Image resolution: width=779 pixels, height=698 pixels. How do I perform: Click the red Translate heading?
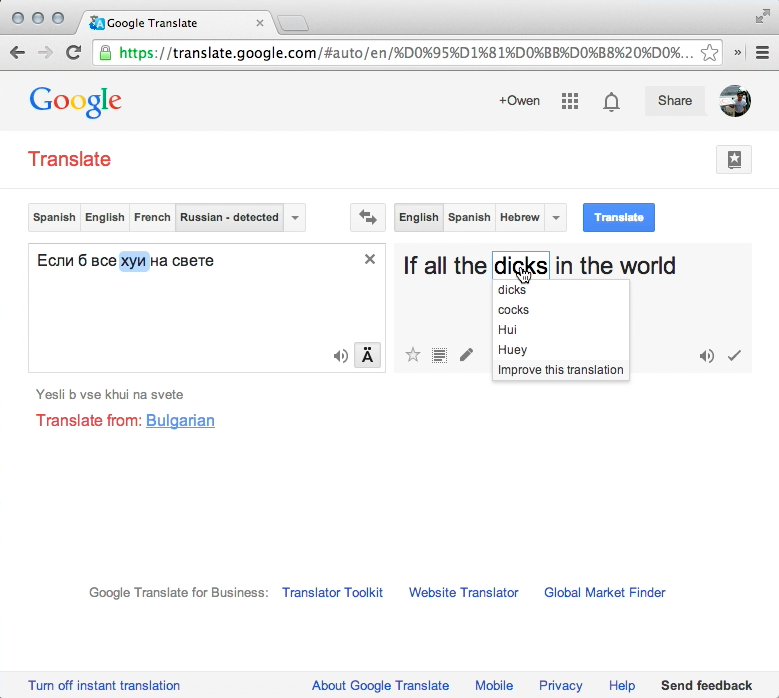click(x=70, y=159)
